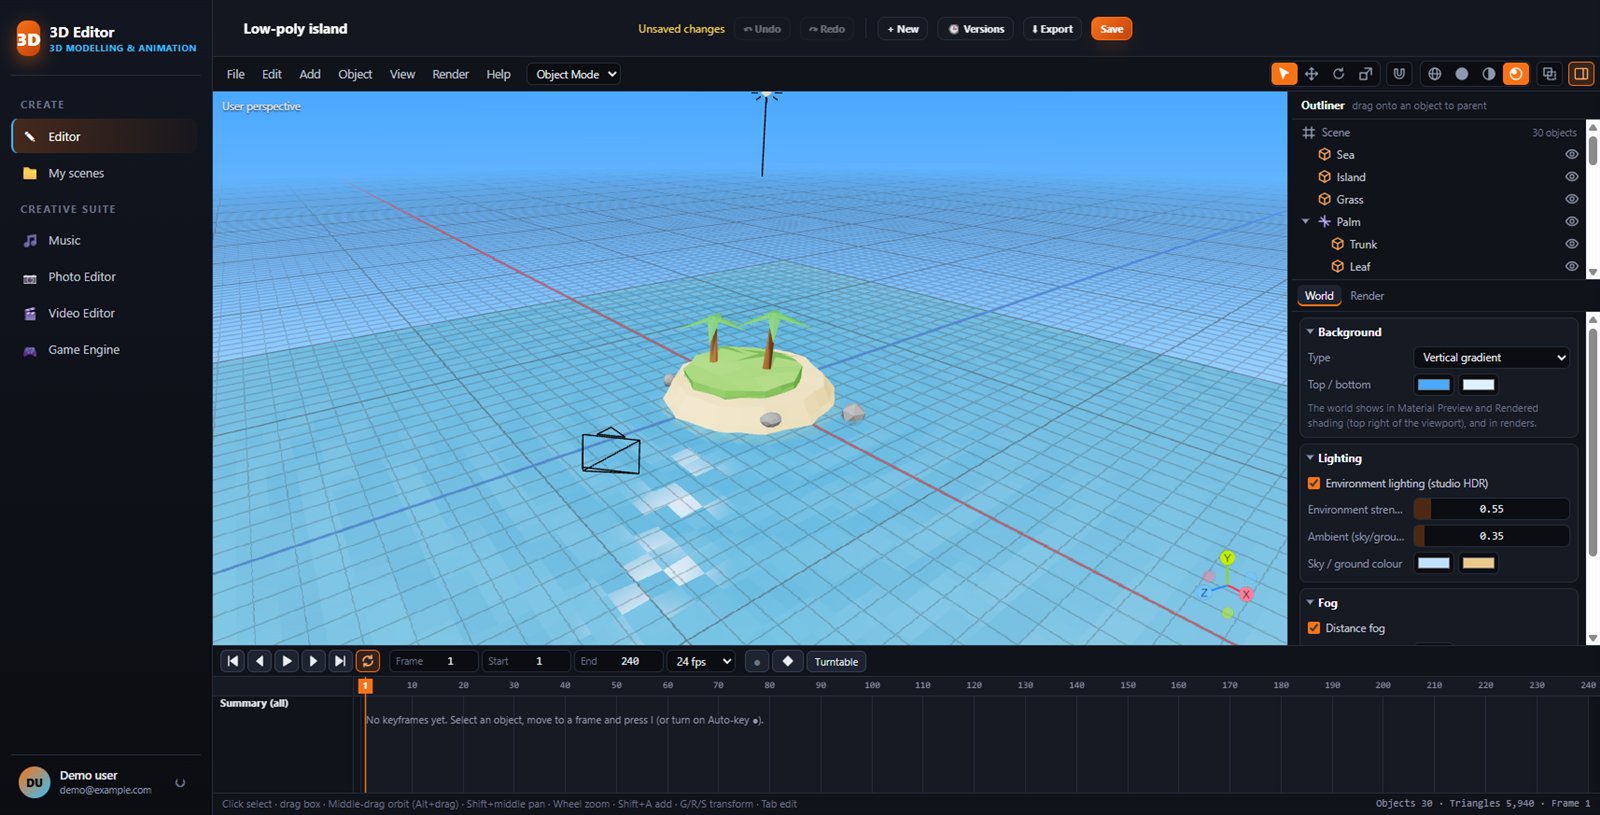1600x815 pixels.
Task: Open the Render menu
Action: (450, 74)
